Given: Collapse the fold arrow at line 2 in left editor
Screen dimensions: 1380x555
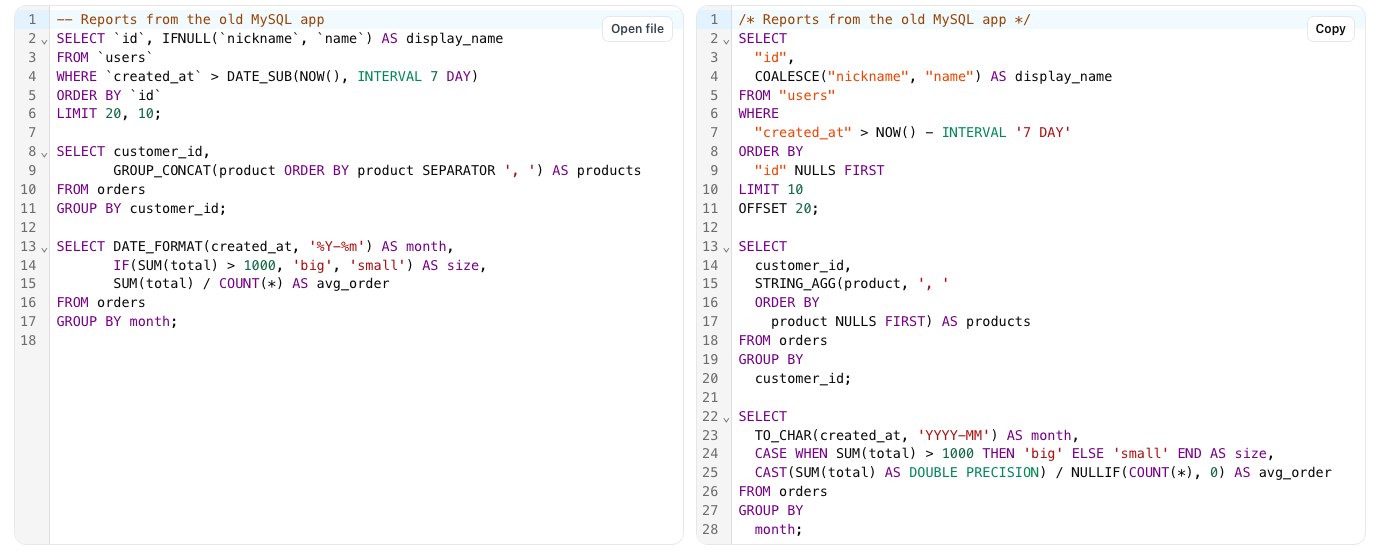Looking at the screenshot, I should [43, 41].
